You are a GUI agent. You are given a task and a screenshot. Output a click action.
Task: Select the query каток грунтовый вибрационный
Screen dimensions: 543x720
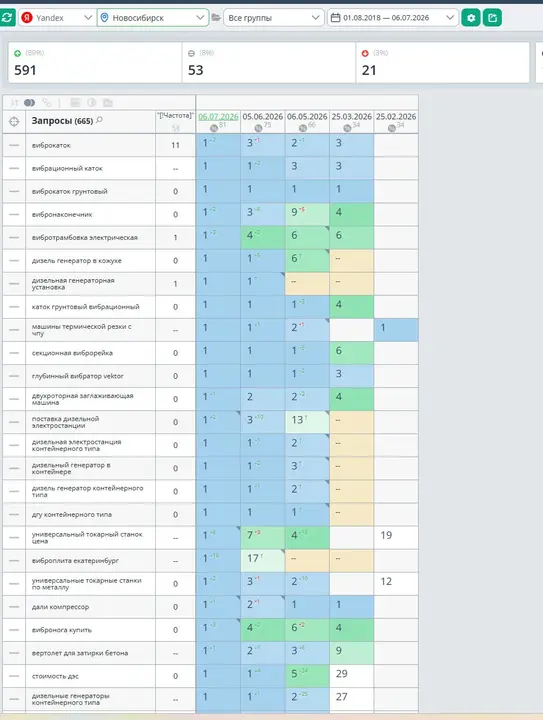[85, 307]
